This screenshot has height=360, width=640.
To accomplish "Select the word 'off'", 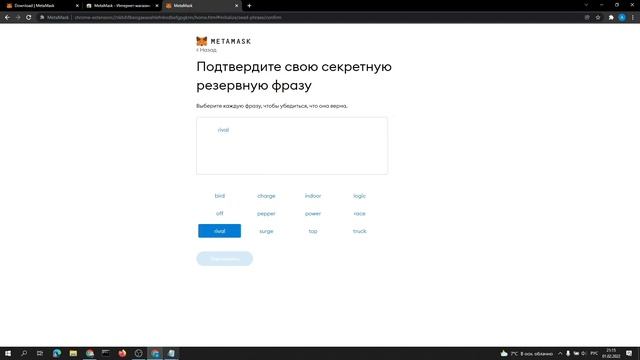I will tap(220, 213).
